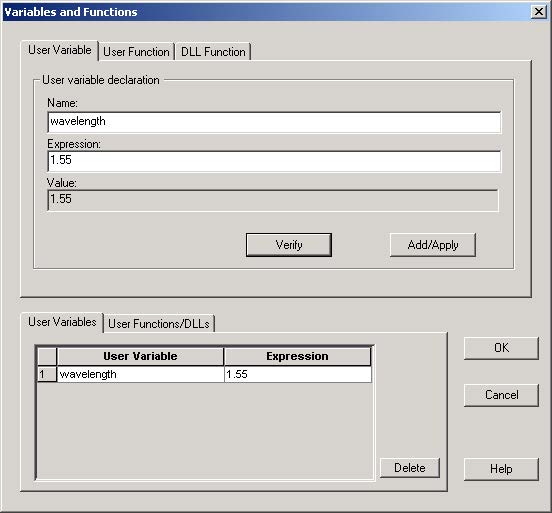This screenshot has width=552, height=513.
Task: Open the DLL Function tab
Action: point(213,52)
